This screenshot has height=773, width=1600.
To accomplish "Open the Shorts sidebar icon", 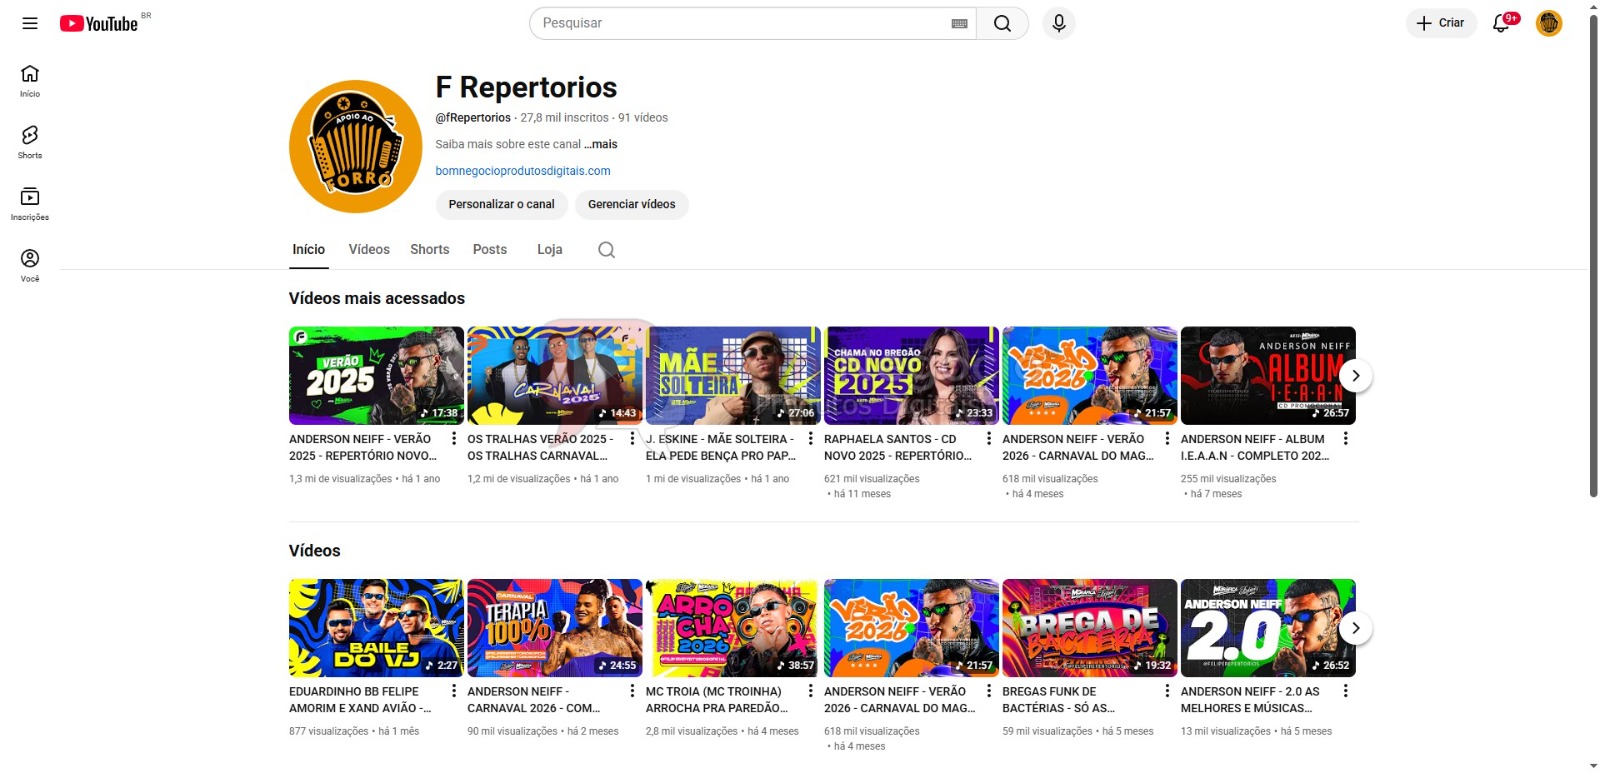I will click(x=30, y=141).
